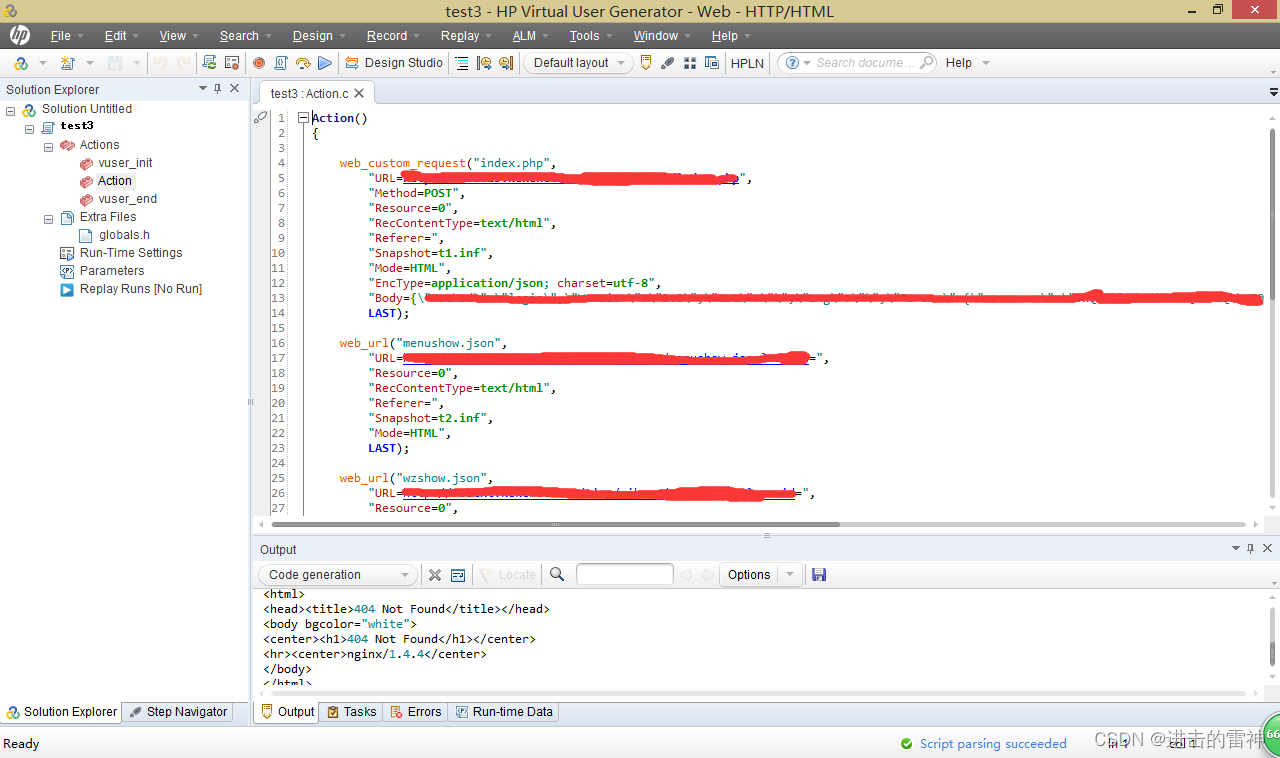
Task: Close the test3 : Action.c tab
Action: [x=359, y=93]
